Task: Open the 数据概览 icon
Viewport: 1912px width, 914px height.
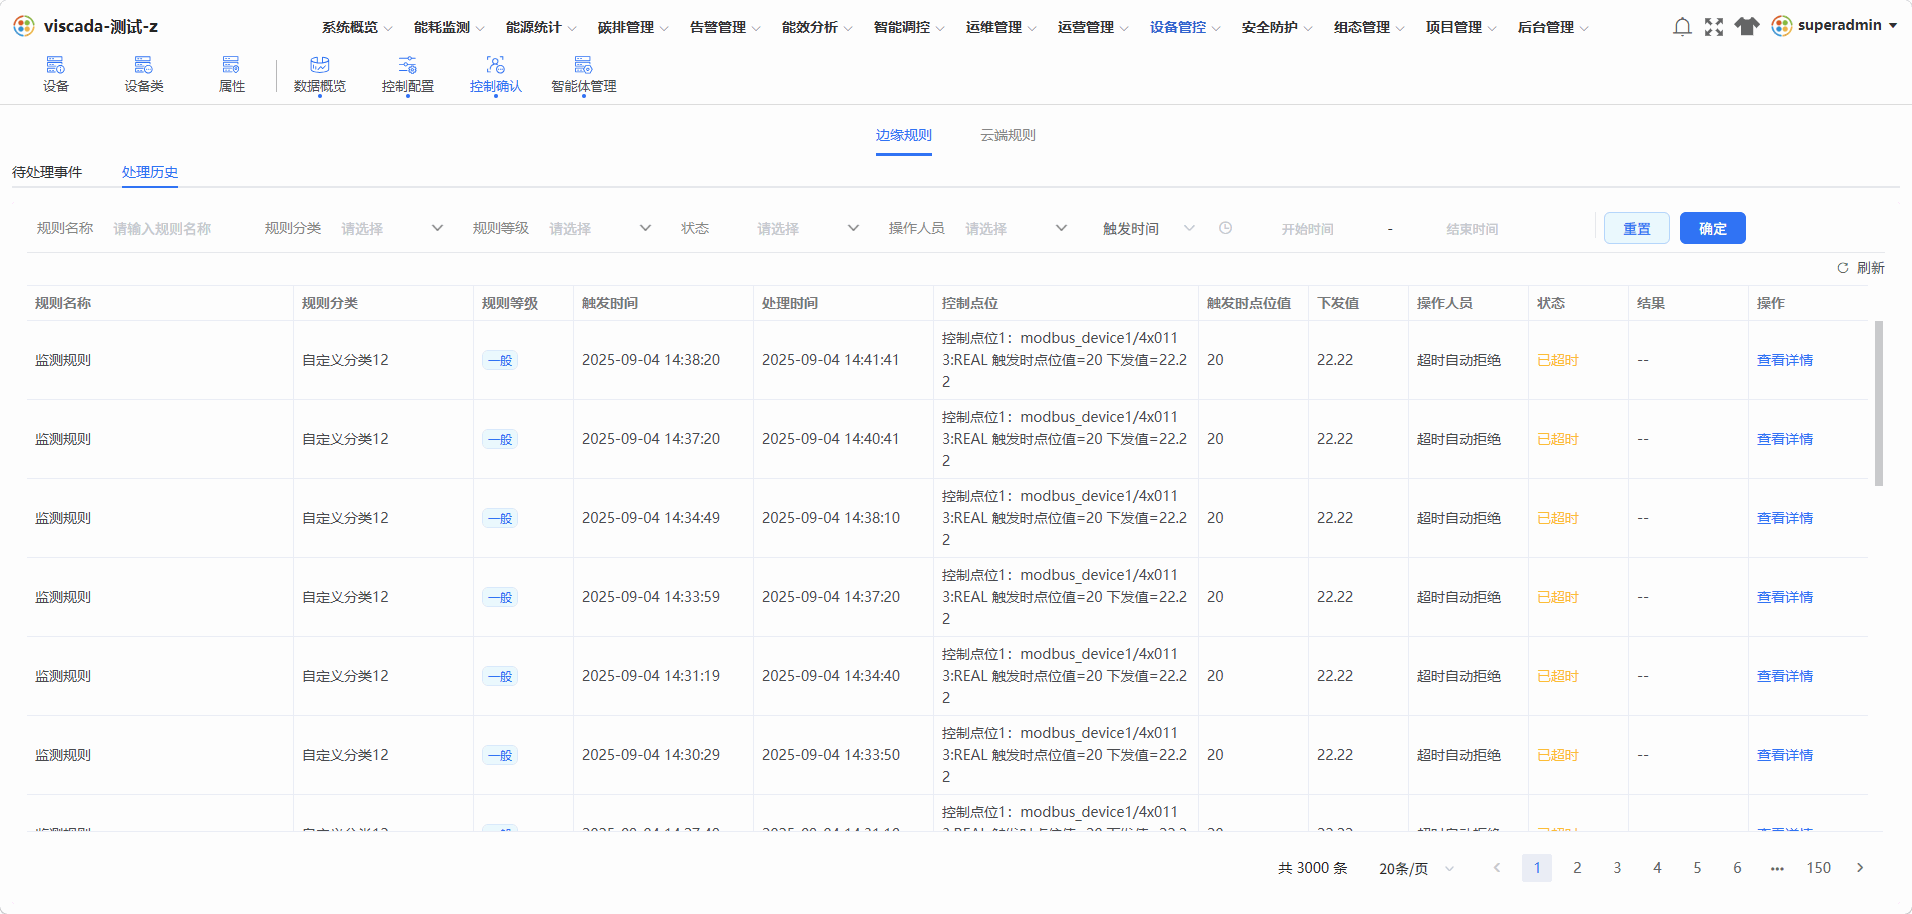Action: pyautogui.click(x=320, y=65)
